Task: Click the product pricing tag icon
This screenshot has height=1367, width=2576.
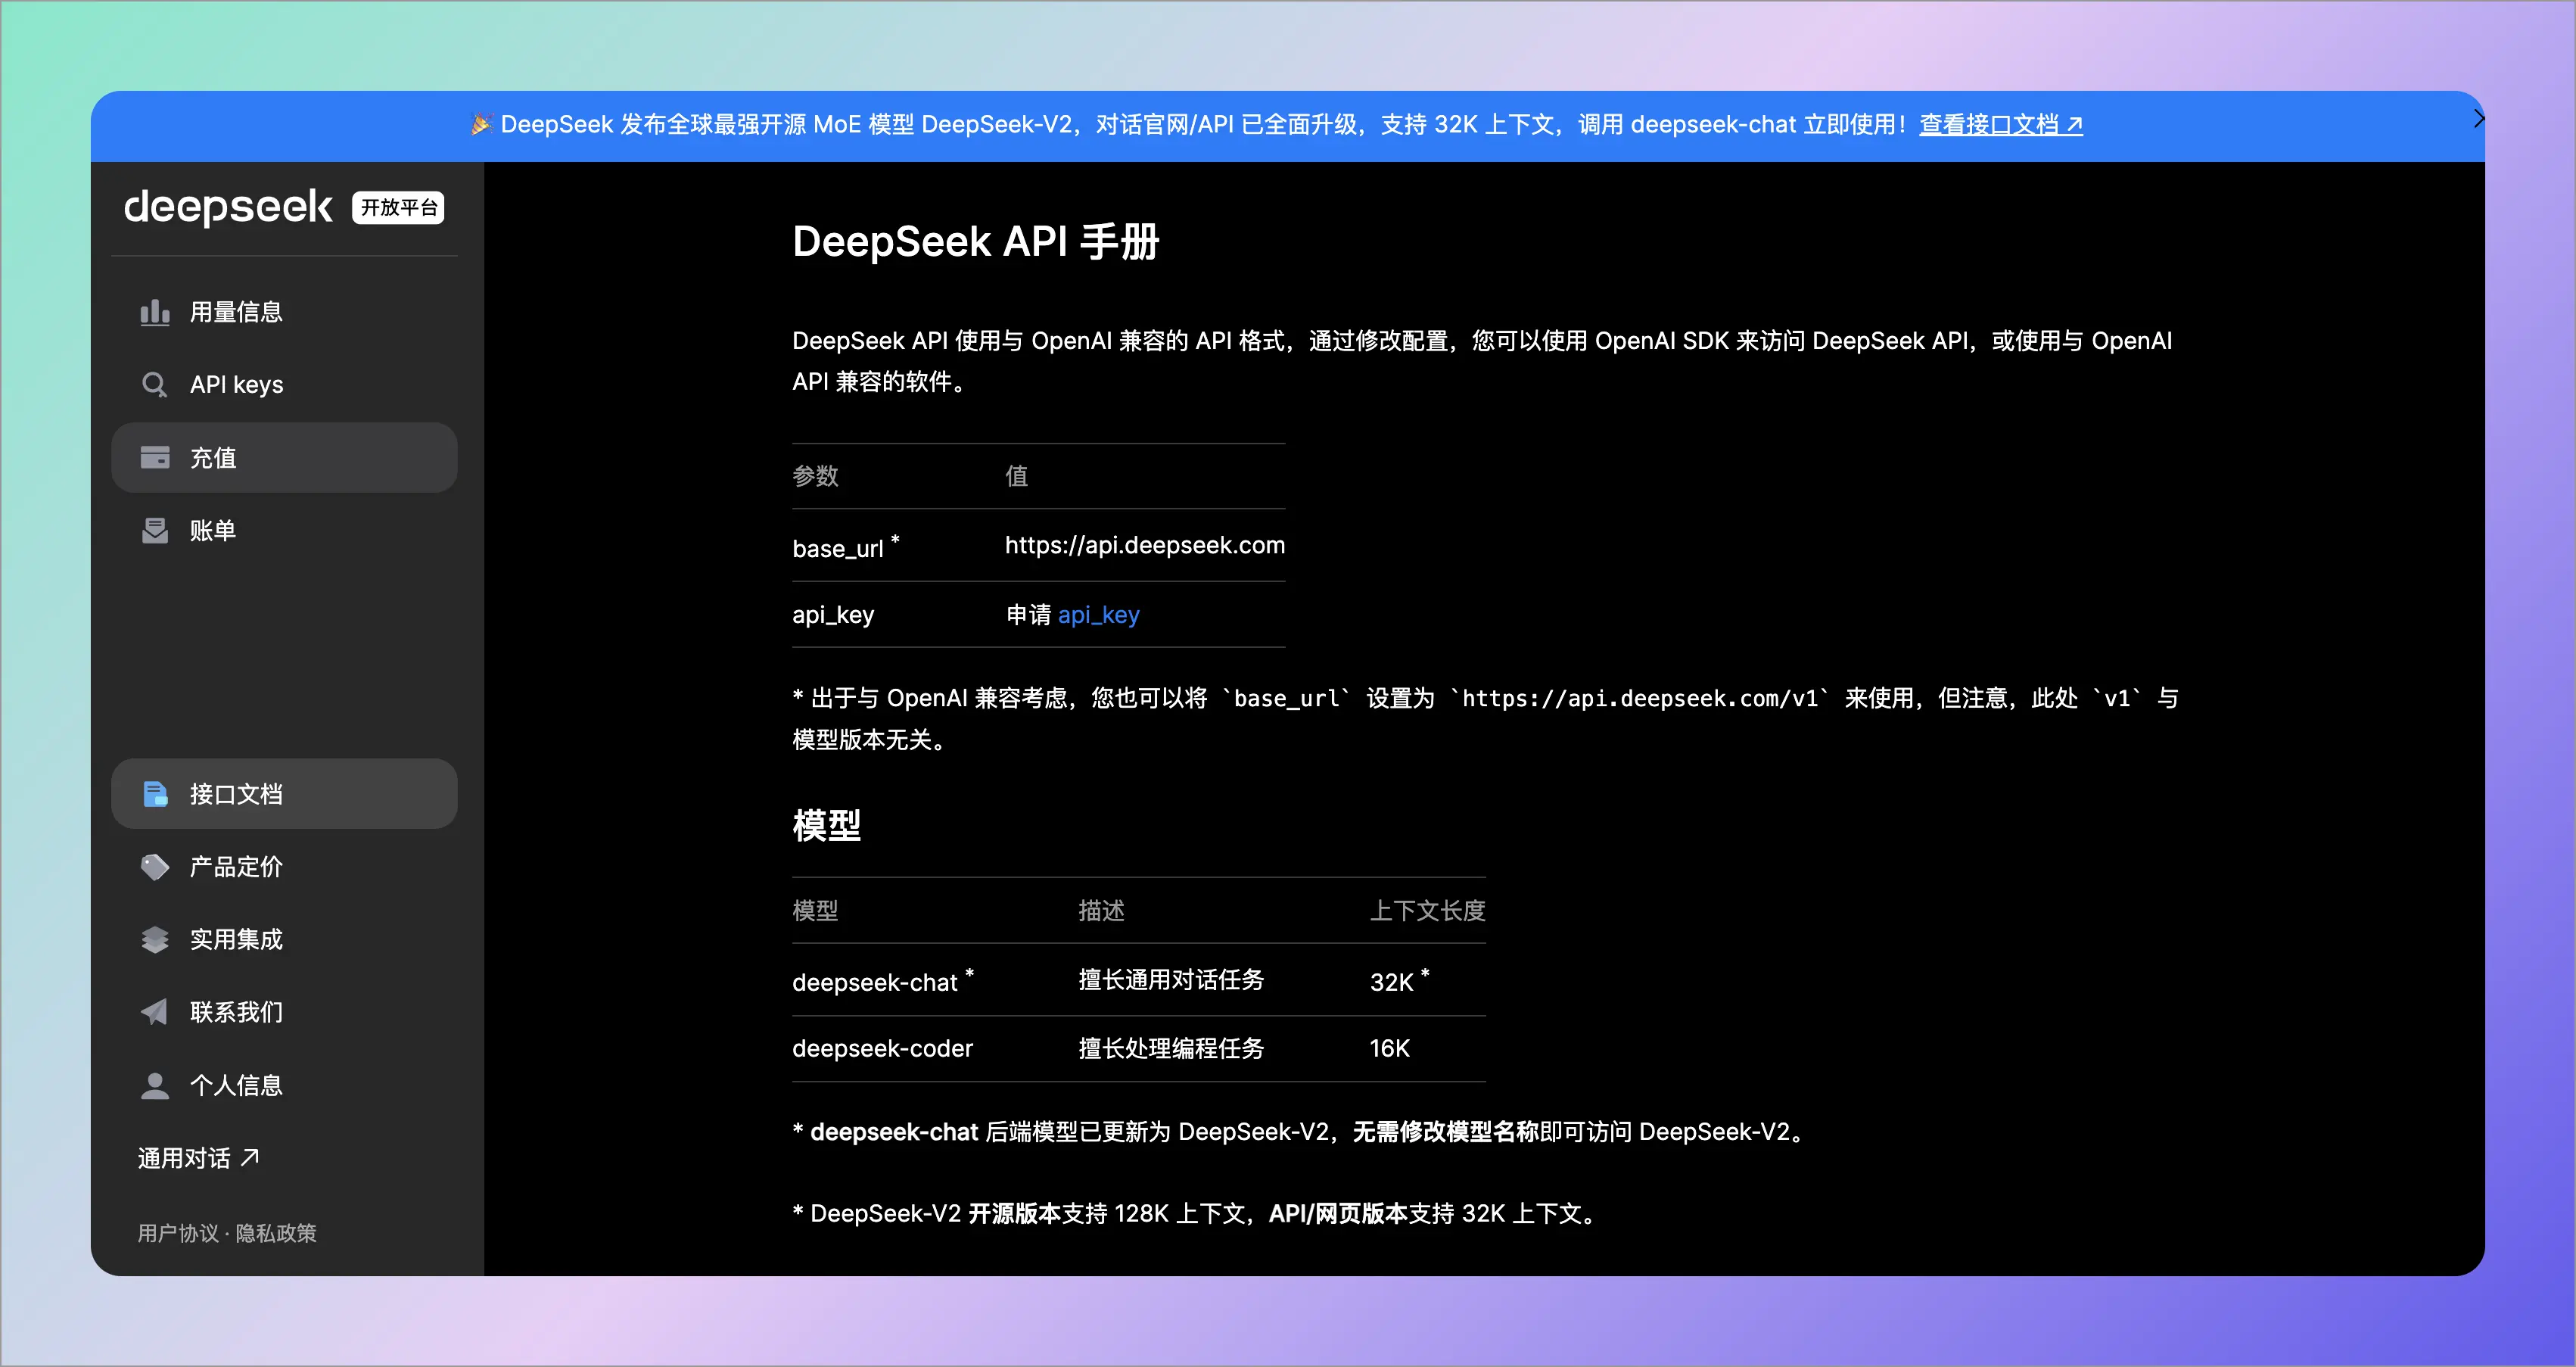Action: tap(155, 867)
